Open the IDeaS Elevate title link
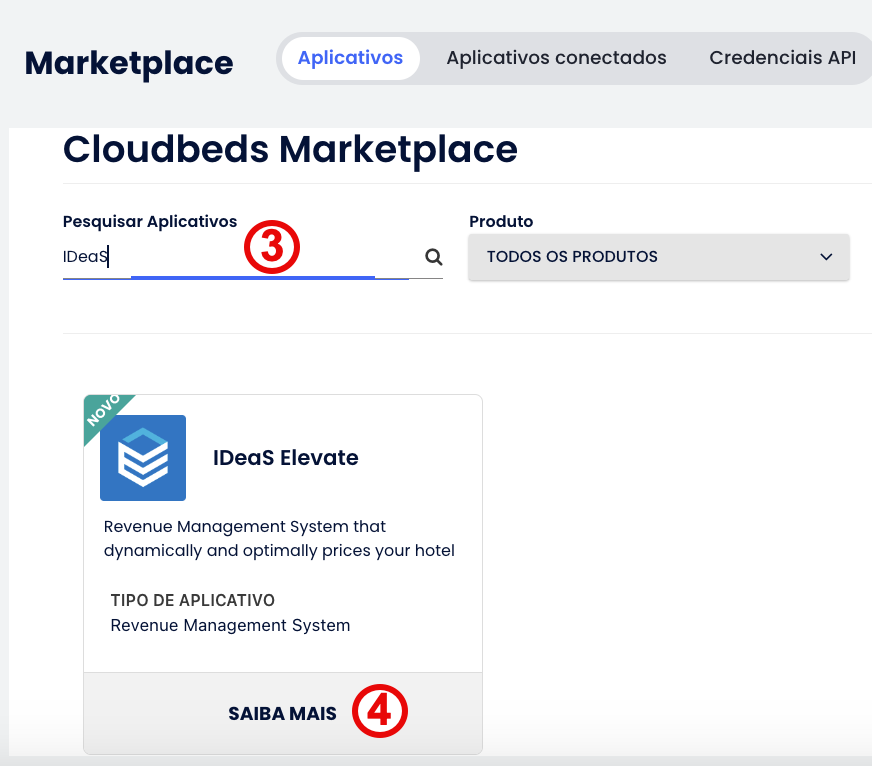The width and height of the screenshot is (872, 766). pyautogui.click(x=285, y=458)
